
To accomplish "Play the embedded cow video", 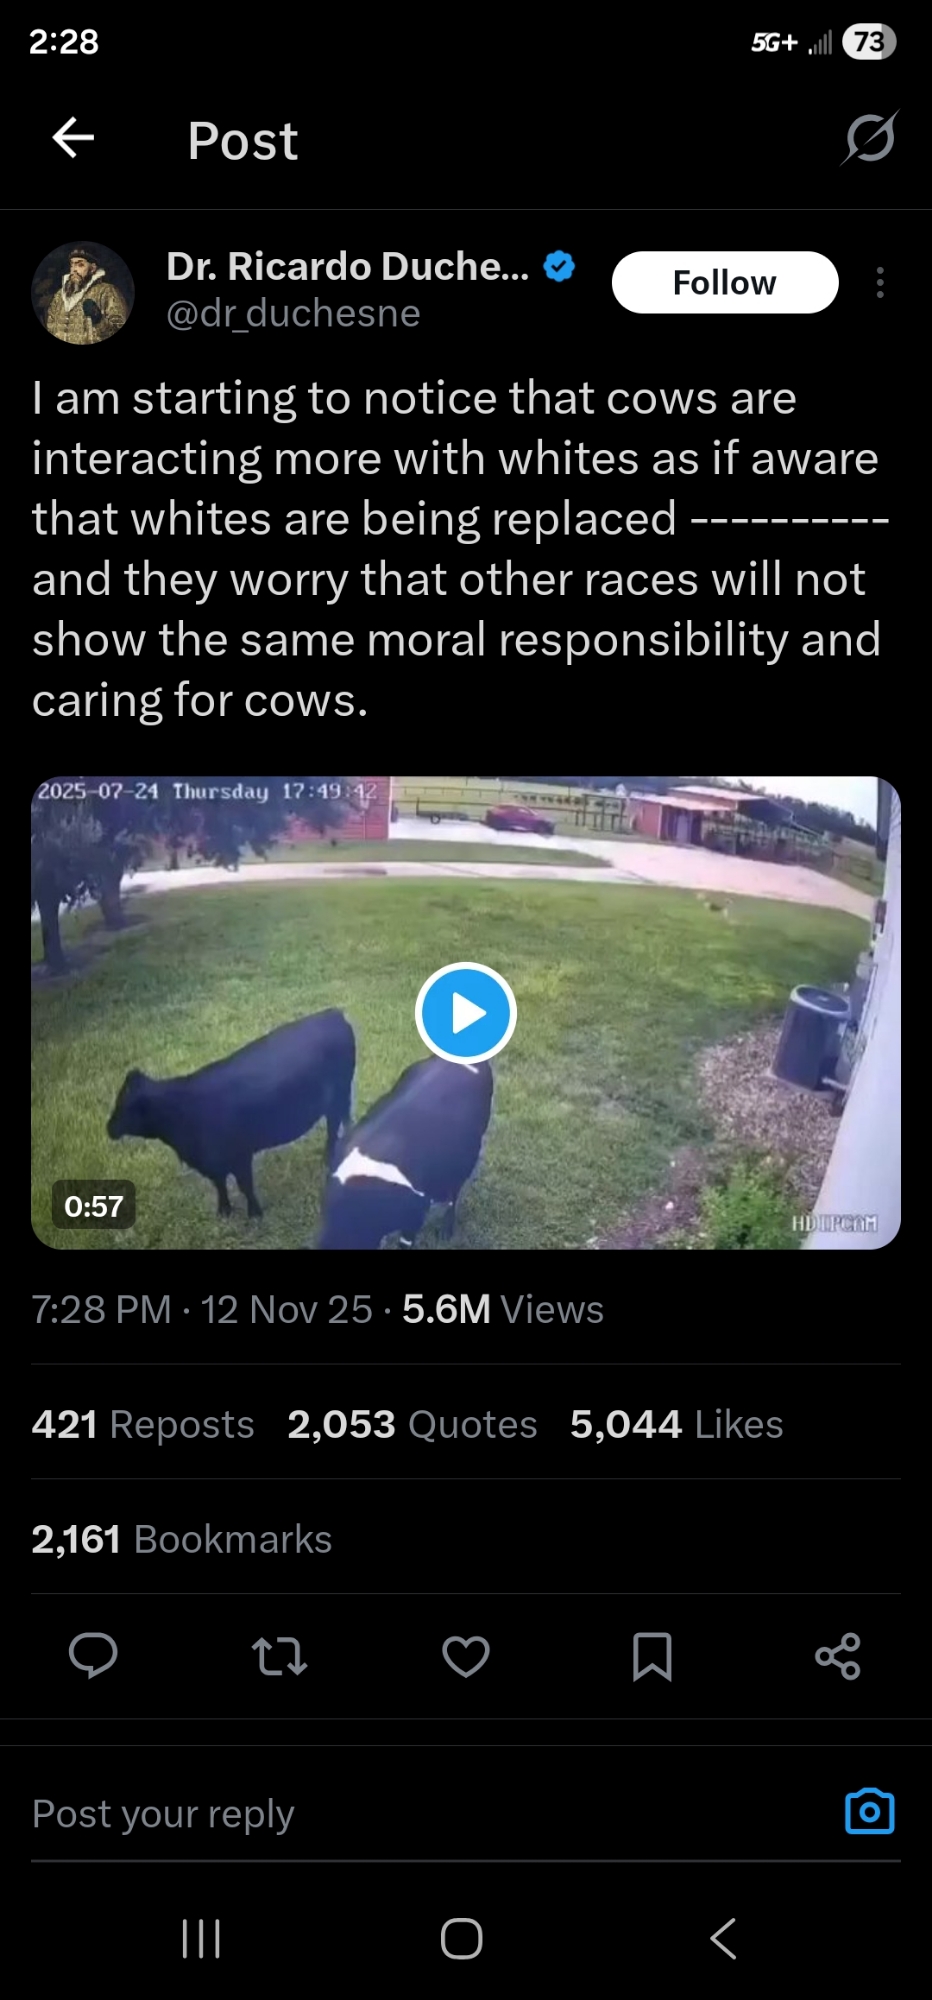I will [466, 1013].
